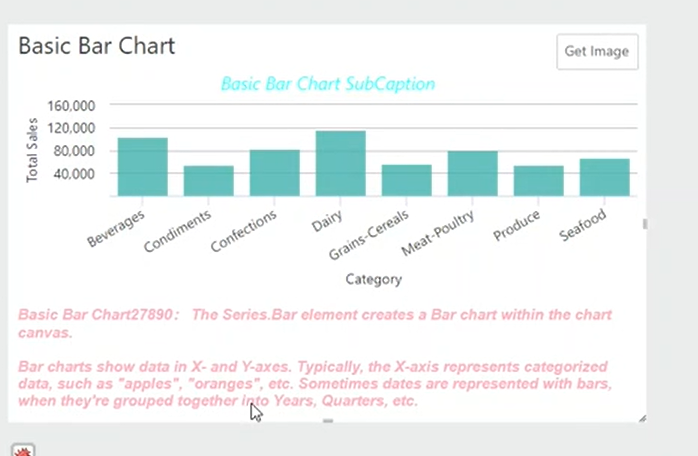Click the Category axis title
Viewport: 698px width, 456px height.
coord(374,279)
